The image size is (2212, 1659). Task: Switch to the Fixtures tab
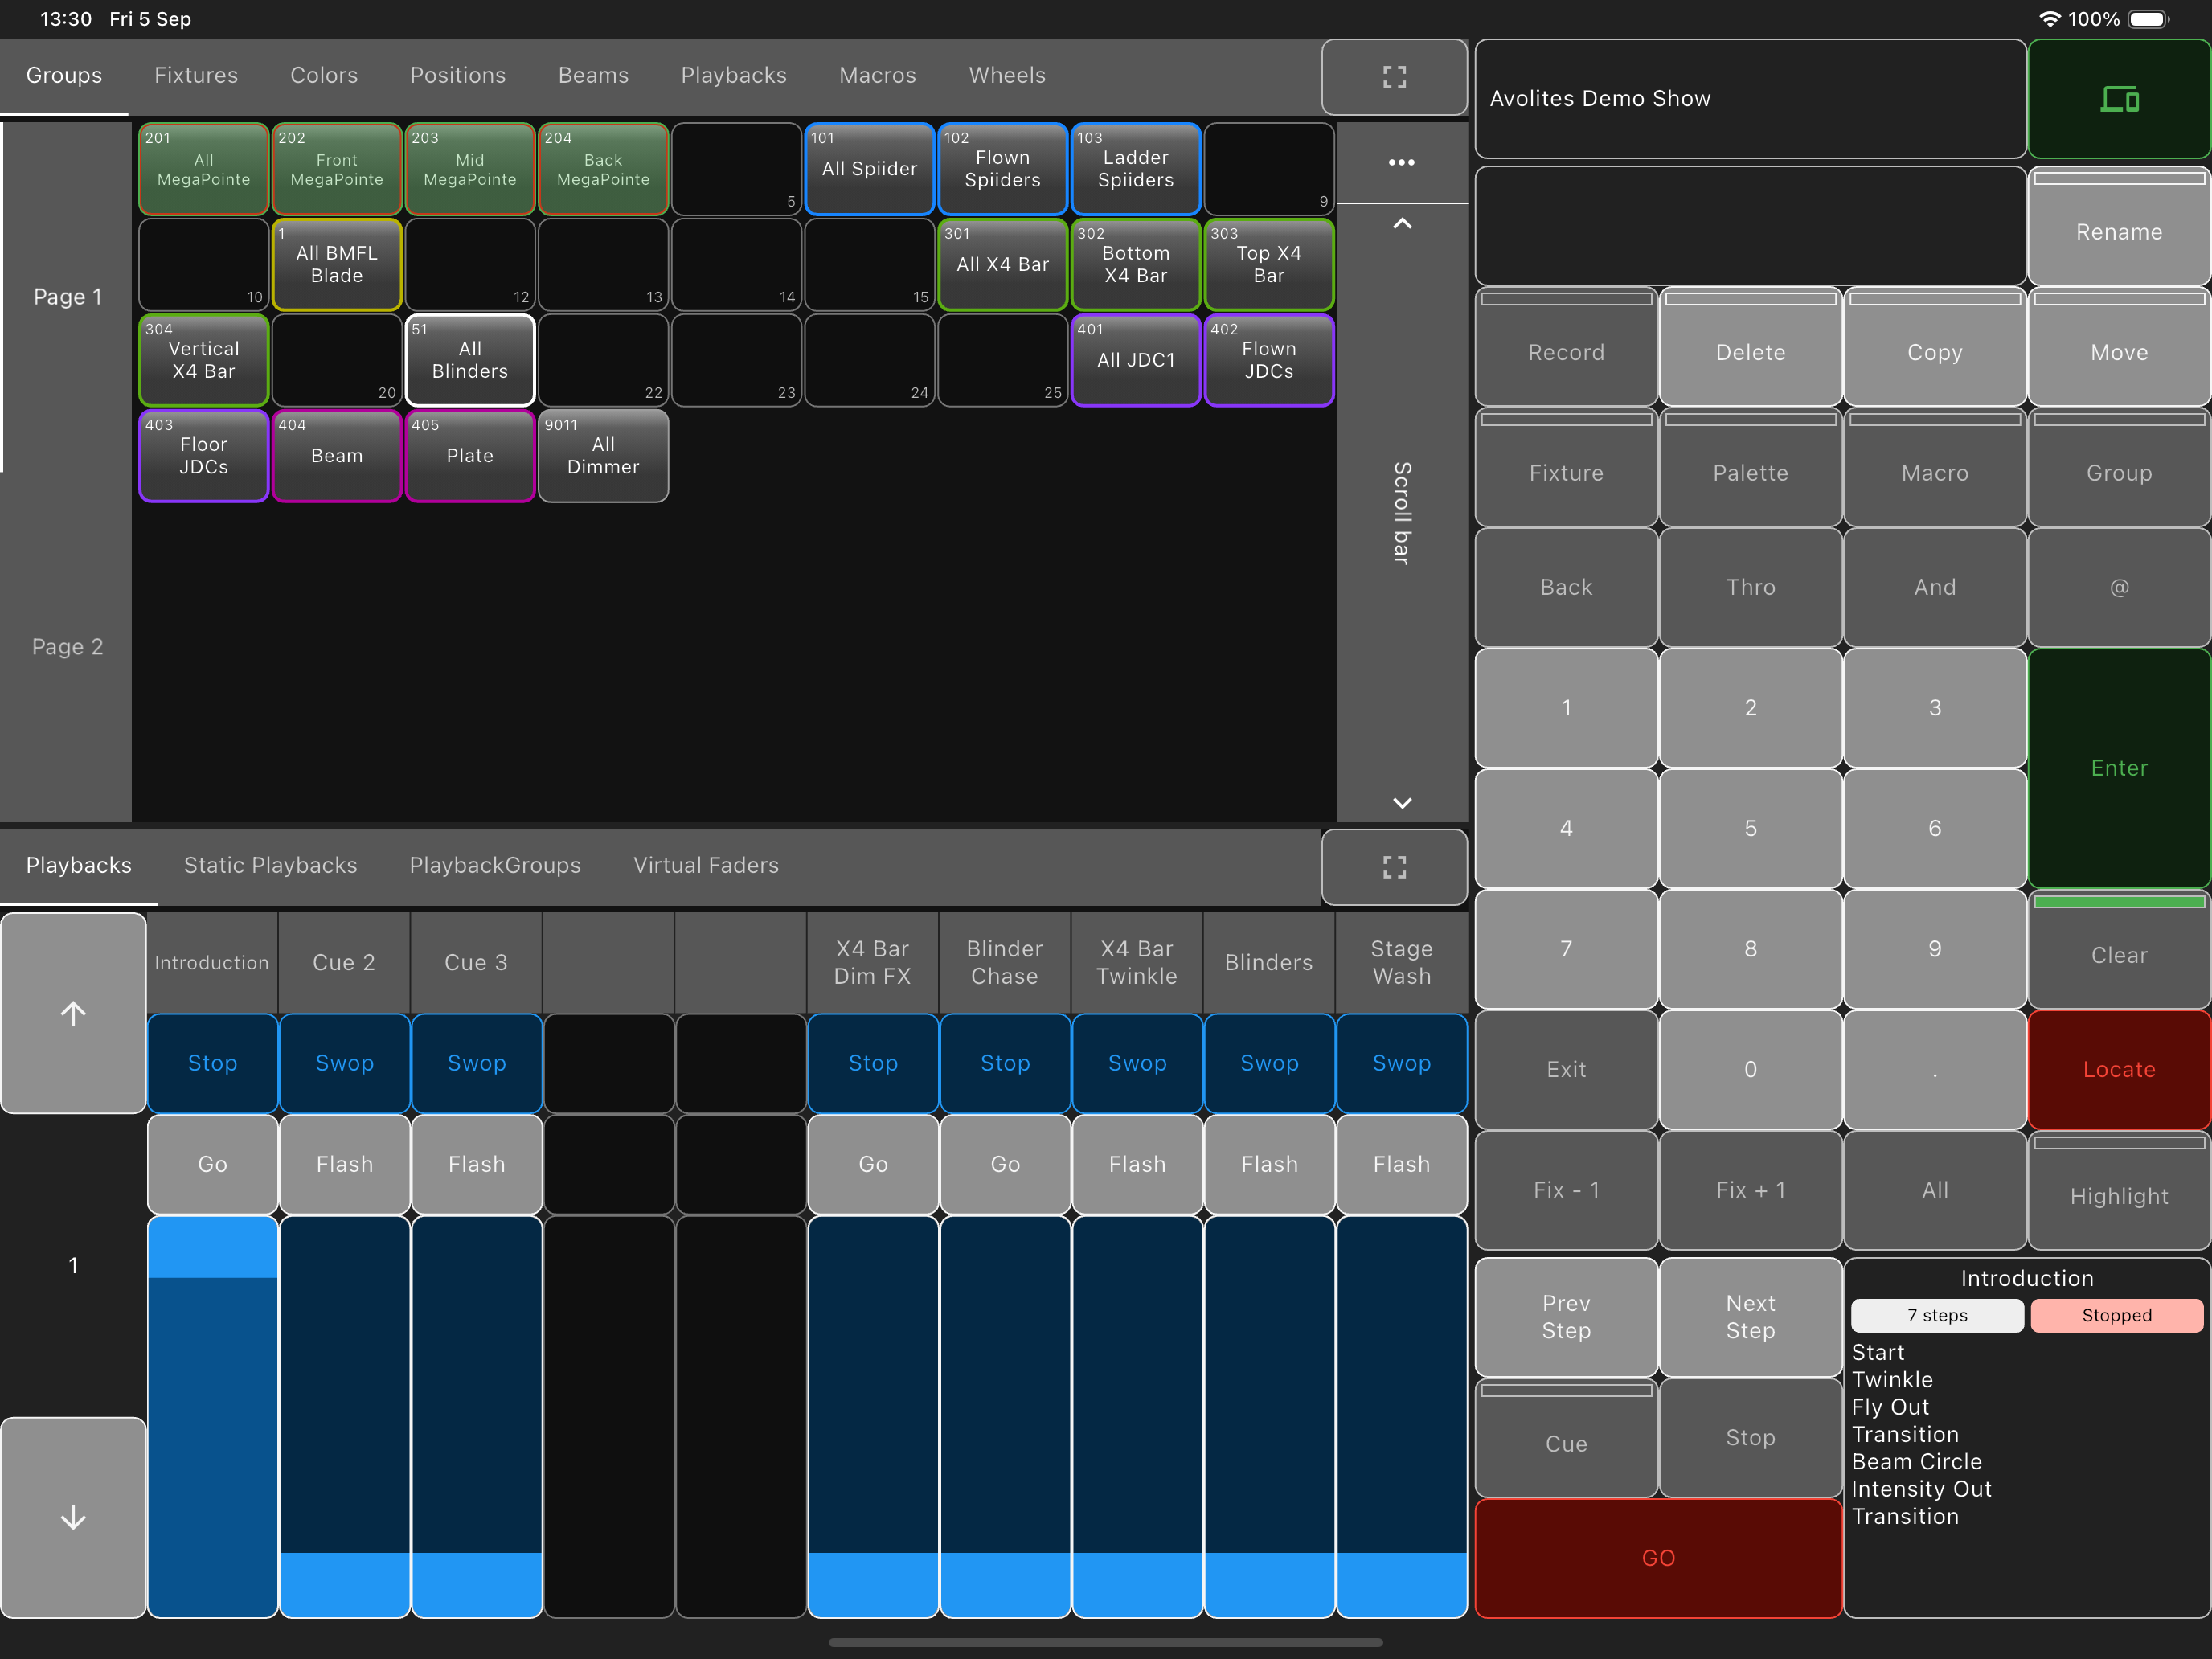coord(196,75)
